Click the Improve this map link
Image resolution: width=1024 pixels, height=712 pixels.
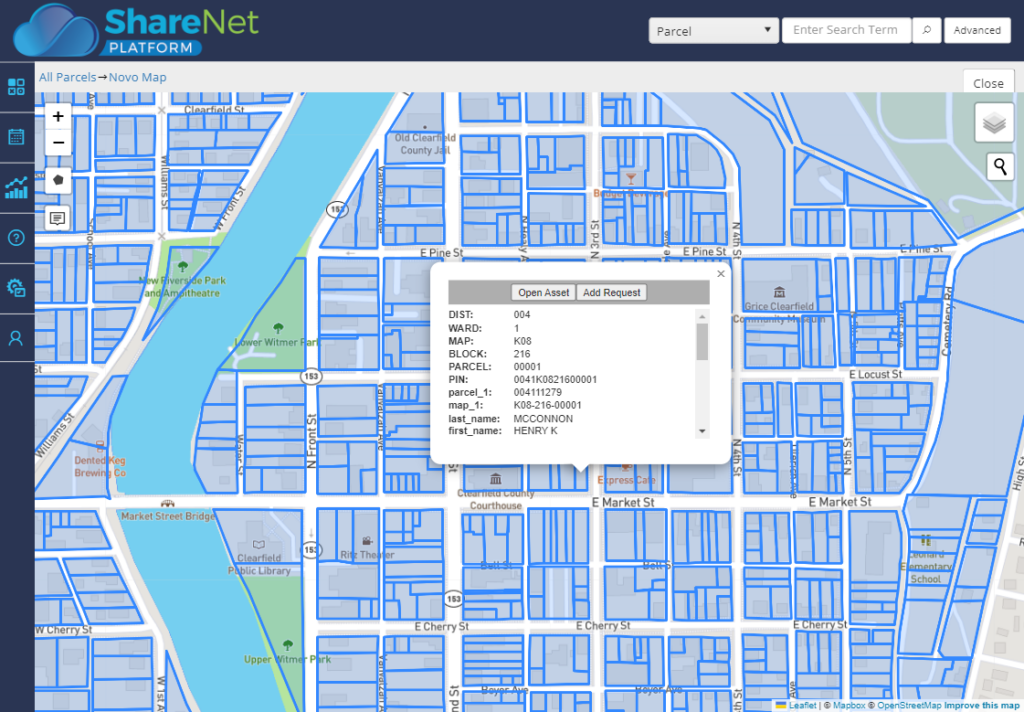(x=982, y=705)
